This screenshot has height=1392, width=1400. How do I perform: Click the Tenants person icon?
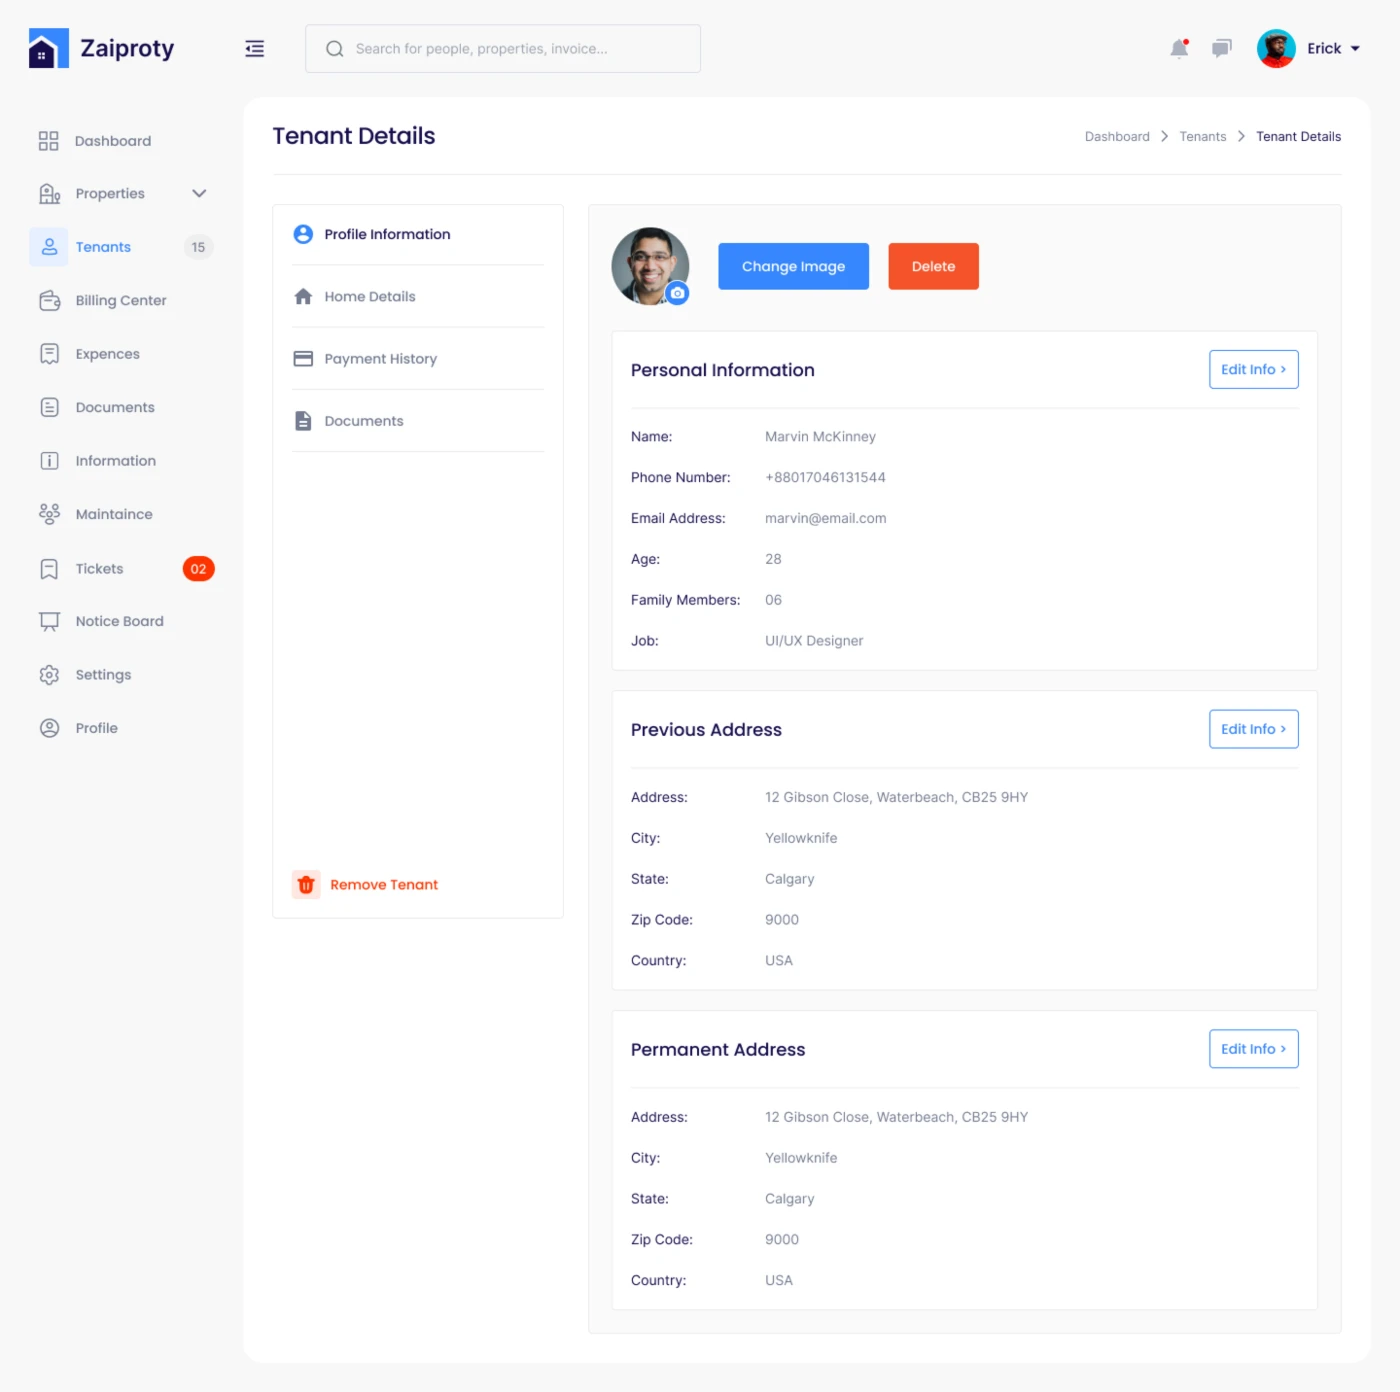click(x=49, y=247)
